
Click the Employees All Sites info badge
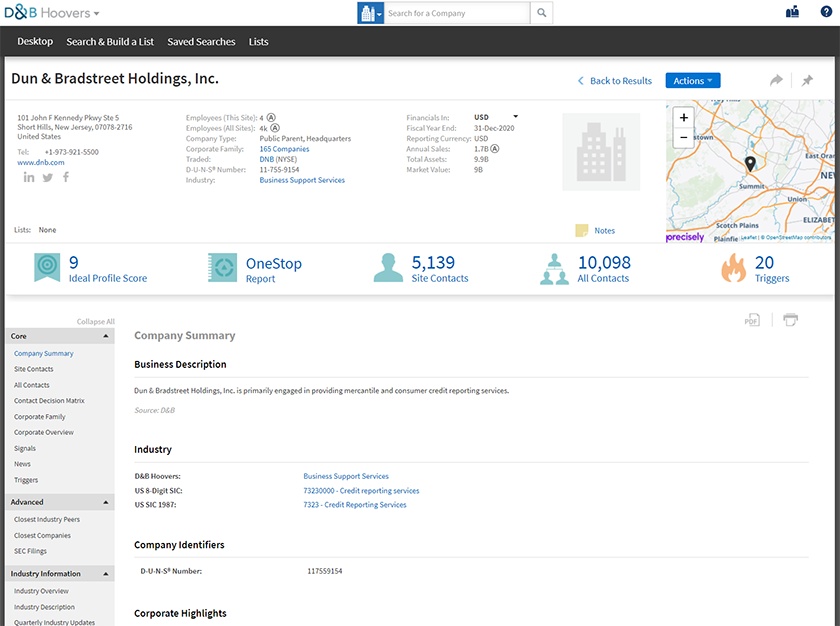tap(275, 128)
